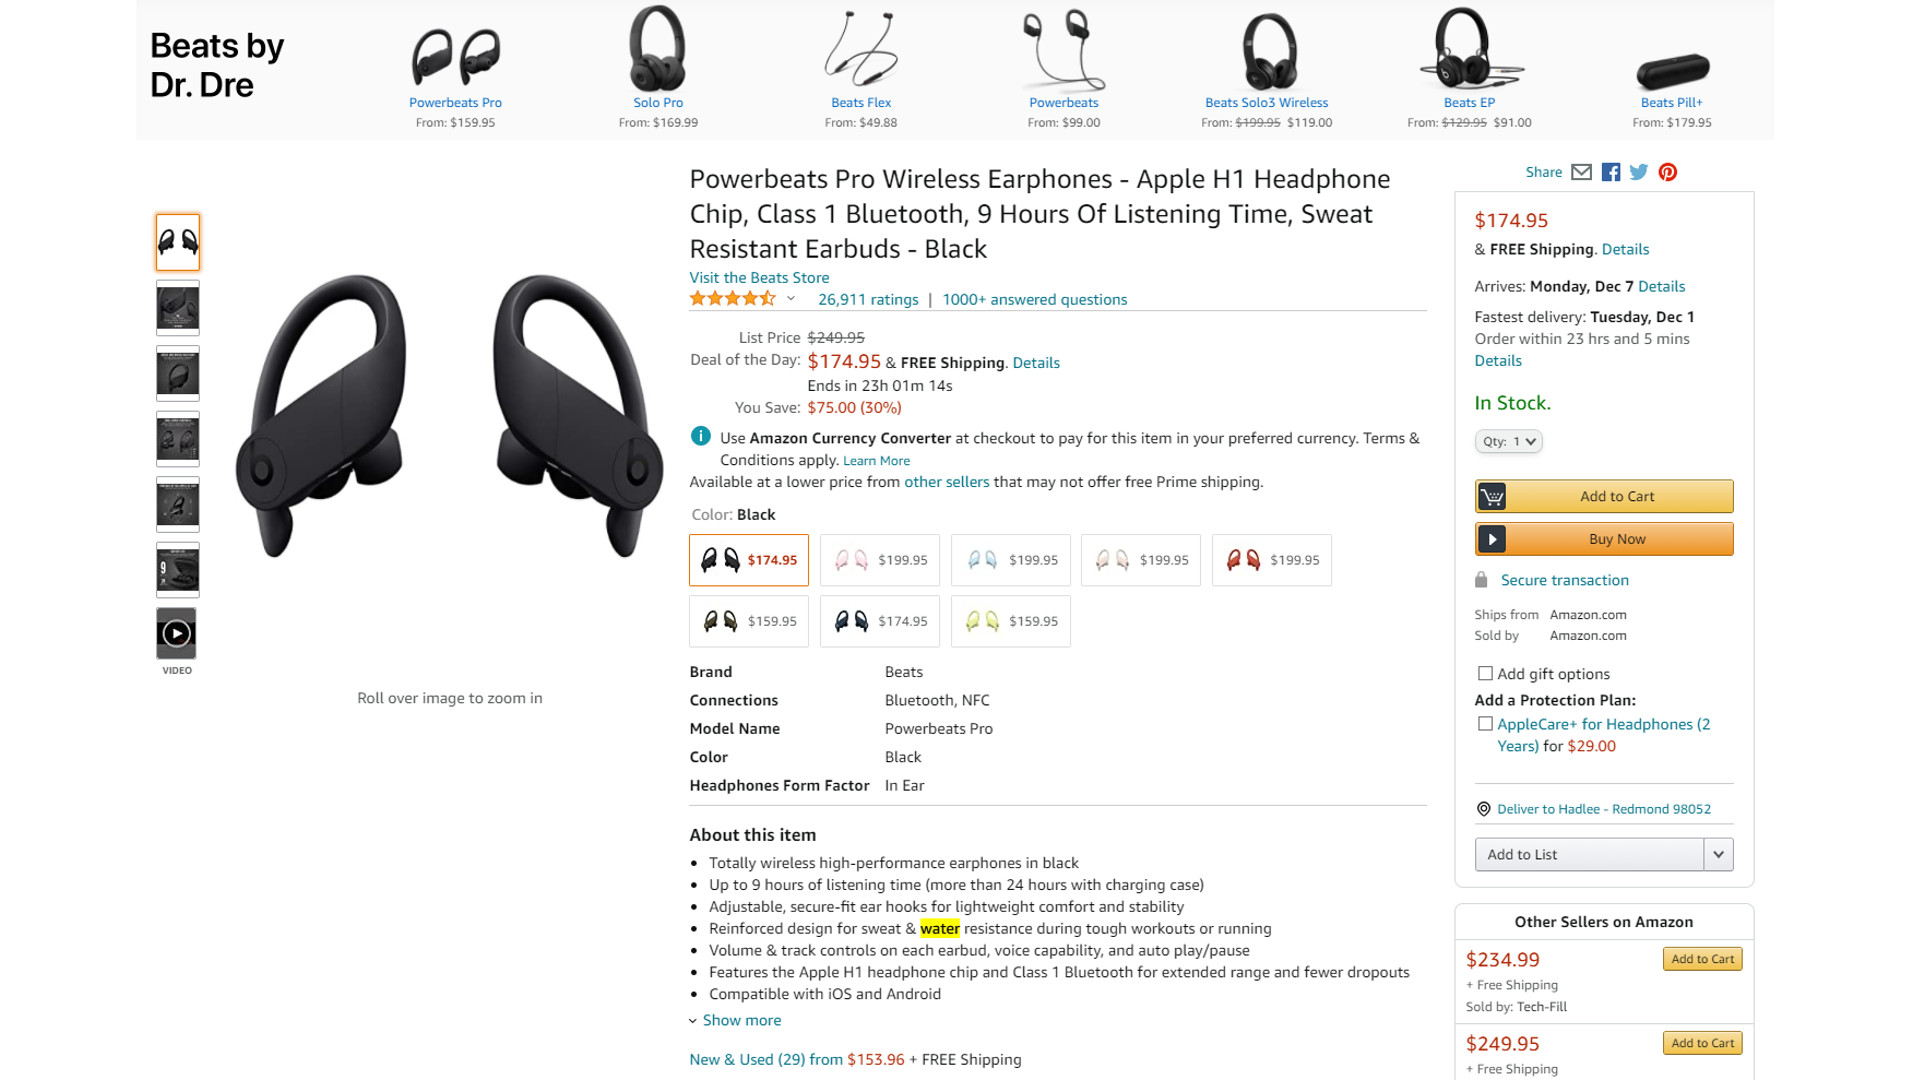Expand the Add to List dropdown arrow
The height and width of the screenshot is (1080, 1920).
pos(1718,854)
